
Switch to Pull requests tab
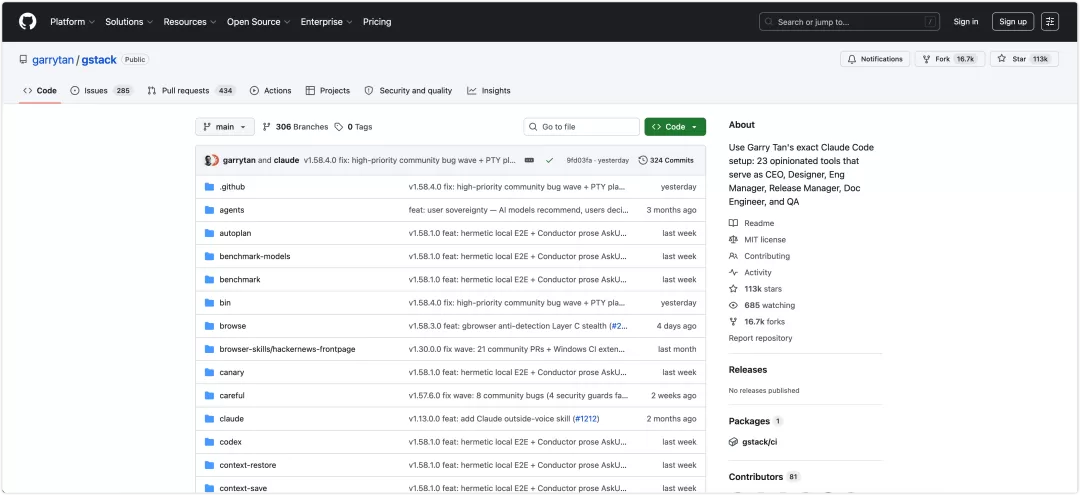pyautogui.click(x=191, y=91)
